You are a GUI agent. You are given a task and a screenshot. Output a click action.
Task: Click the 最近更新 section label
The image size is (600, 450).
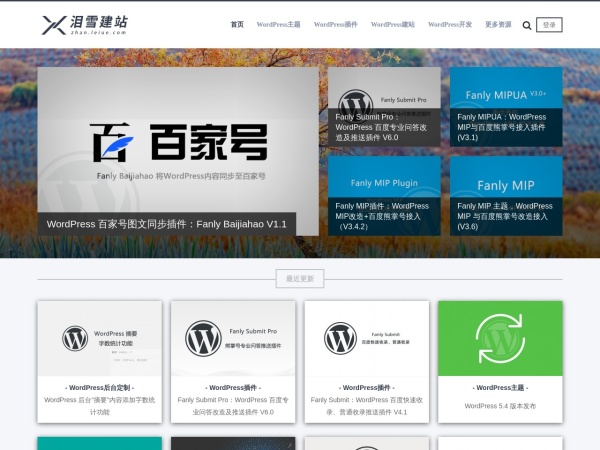tap(300, 279)
